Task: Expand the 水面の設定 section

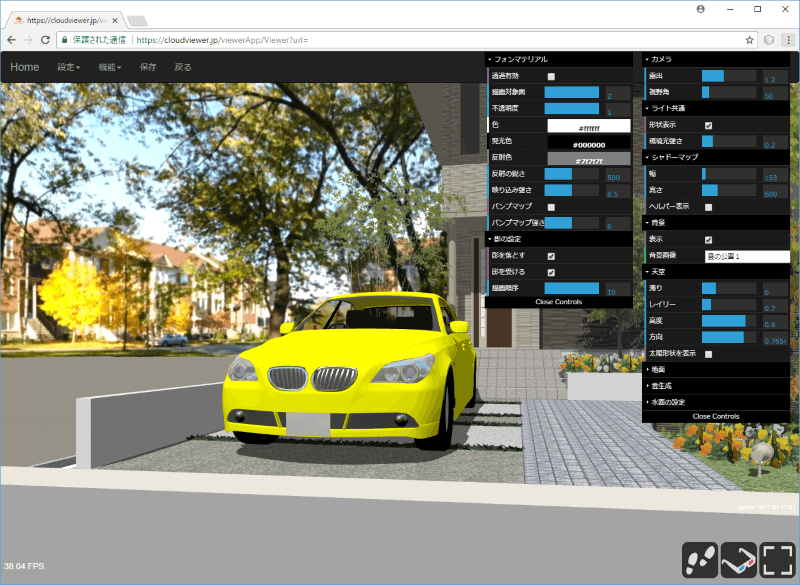Action: coord(716,402)
